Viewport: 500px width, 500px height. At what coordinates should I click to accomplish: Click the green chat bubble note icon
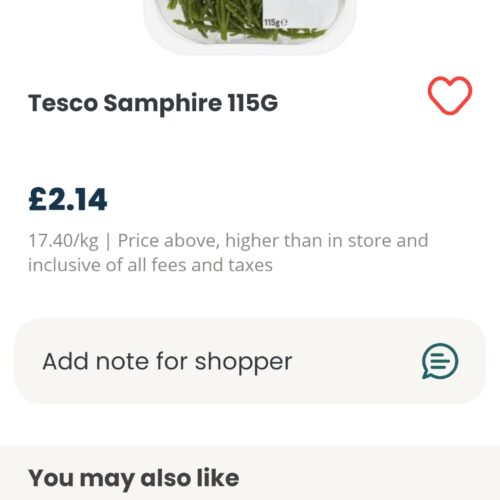pos(440,361)
